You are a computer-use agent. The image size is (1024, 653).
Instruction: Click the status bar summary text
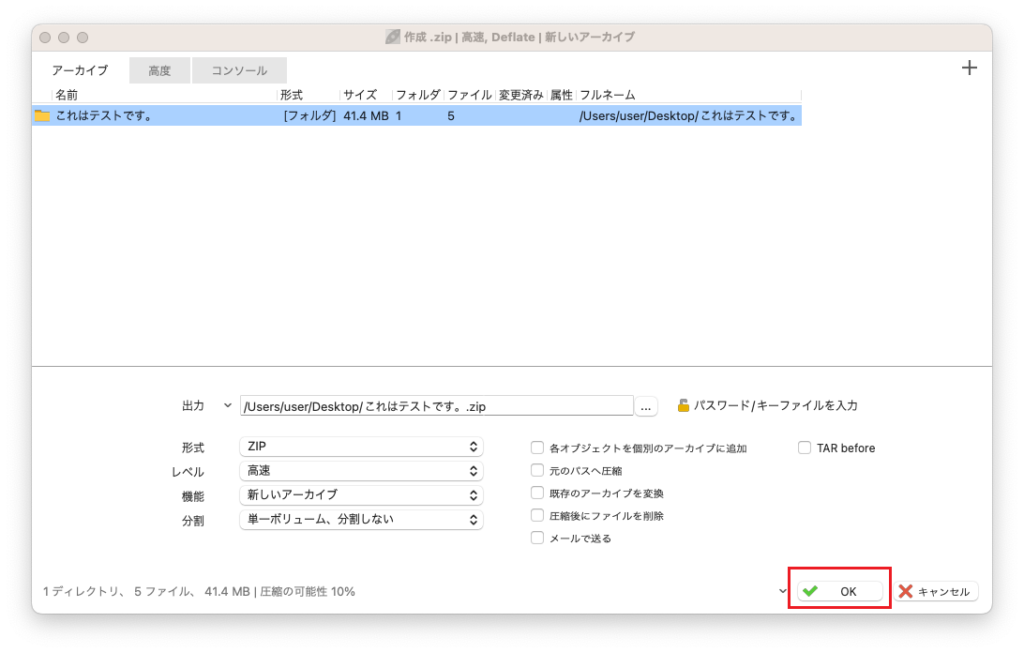coord(199,592)
